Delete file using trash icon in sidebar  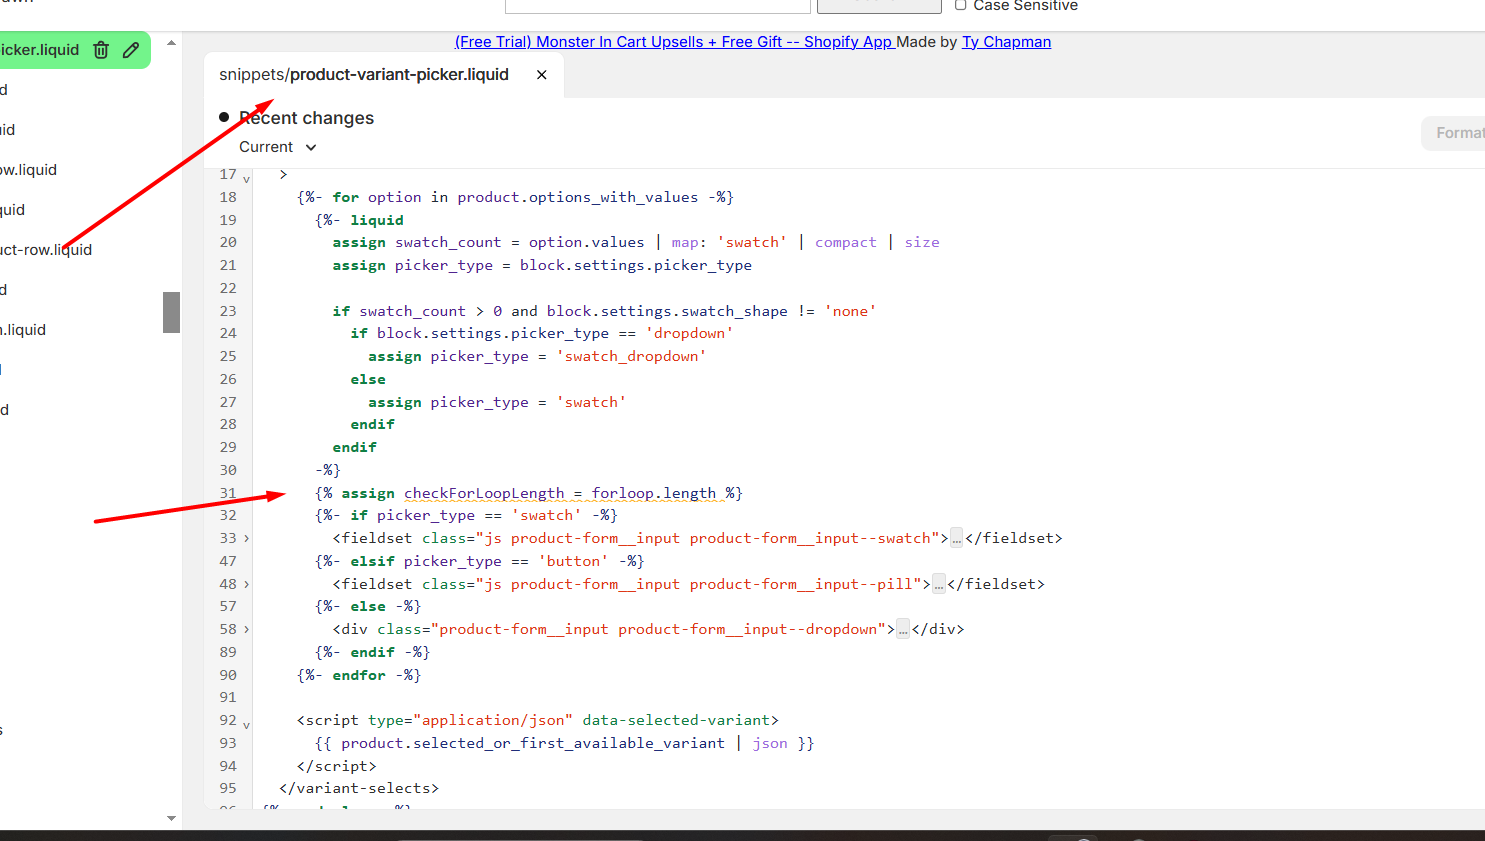[x=101, y=50]
